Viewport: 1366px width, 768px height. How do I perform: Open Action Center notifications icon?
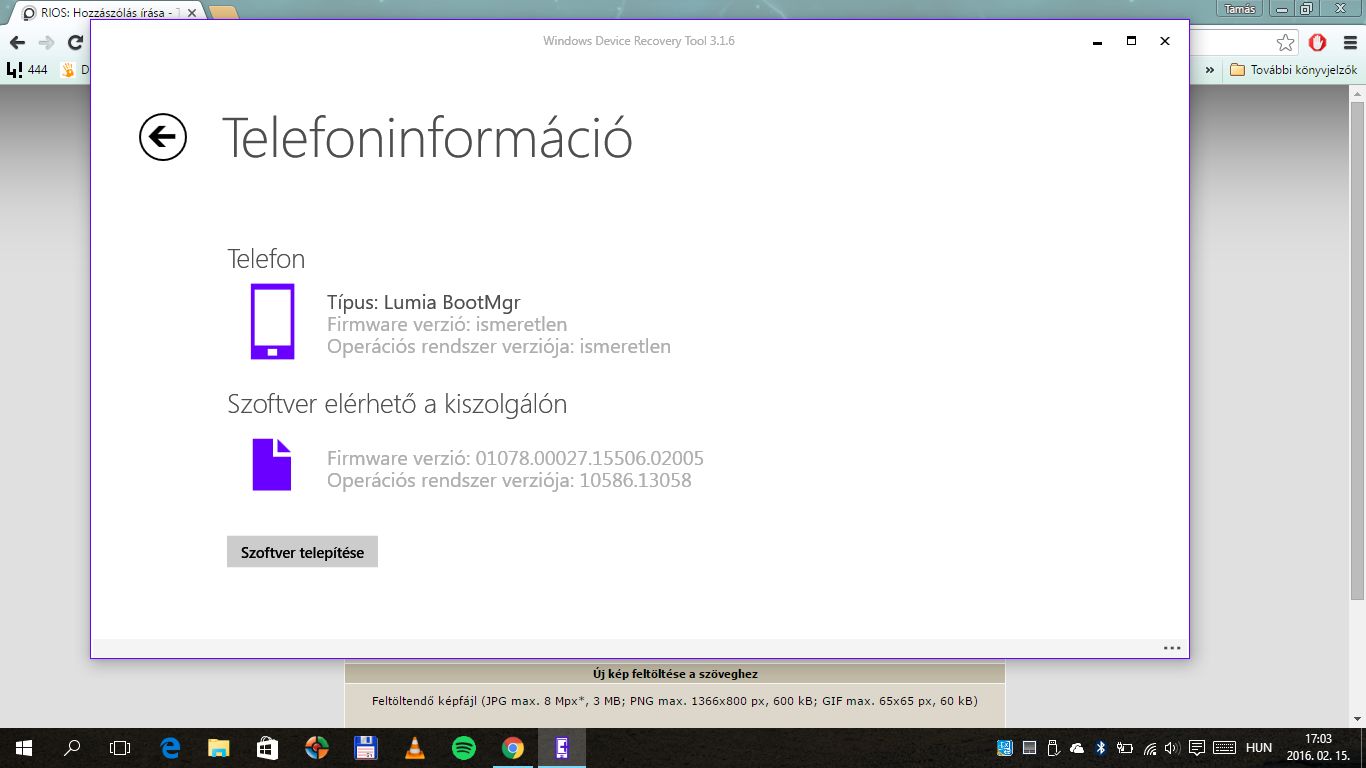1196,748
